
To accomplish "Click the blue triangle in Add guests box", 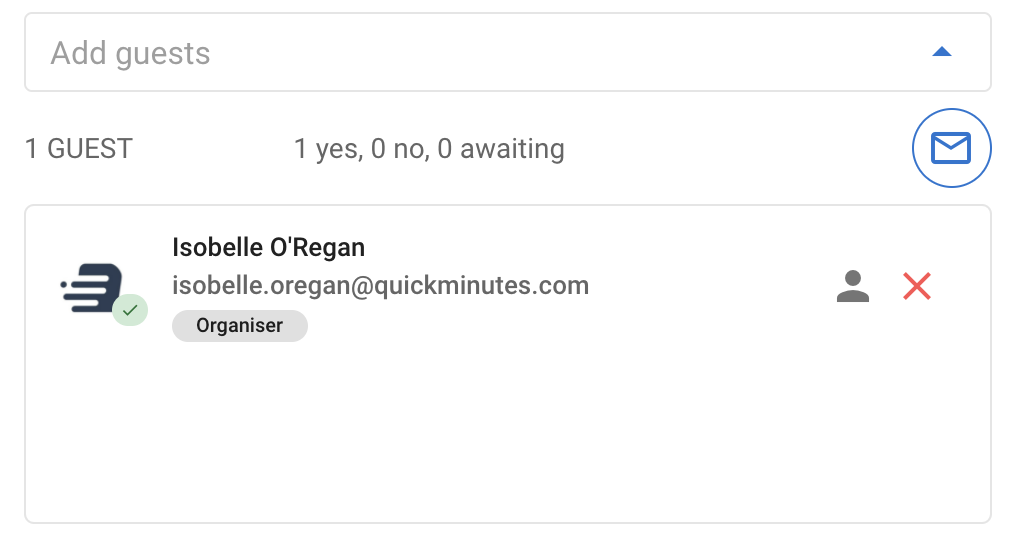I will 941,52.
